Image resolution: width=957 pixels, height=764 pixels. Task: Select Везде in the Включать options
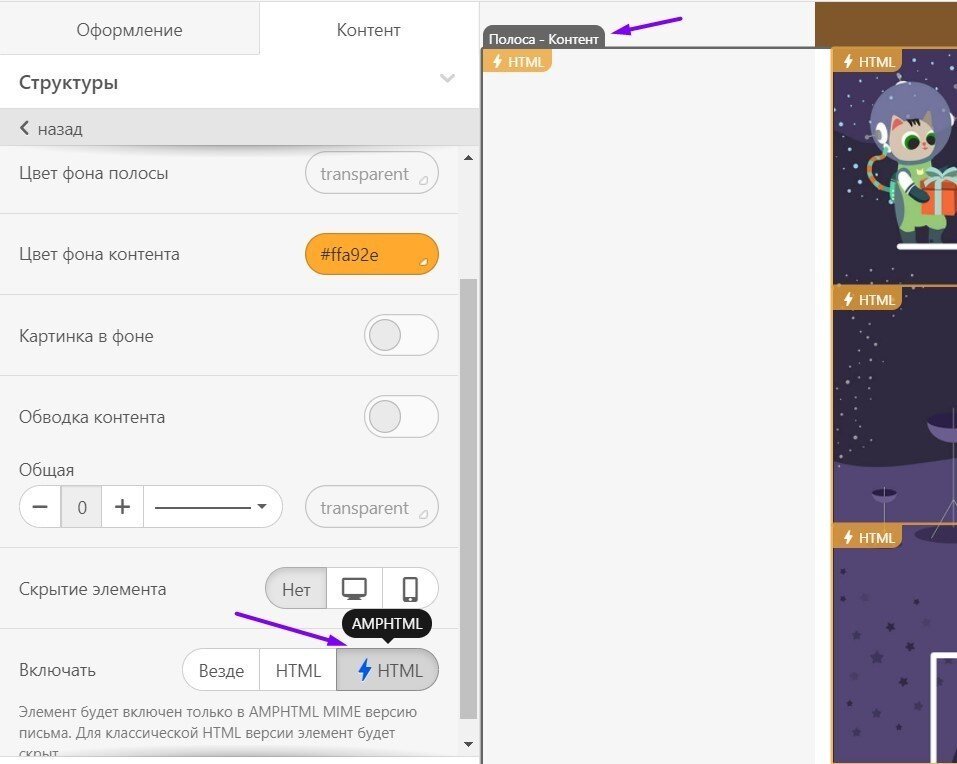(221, 670)
